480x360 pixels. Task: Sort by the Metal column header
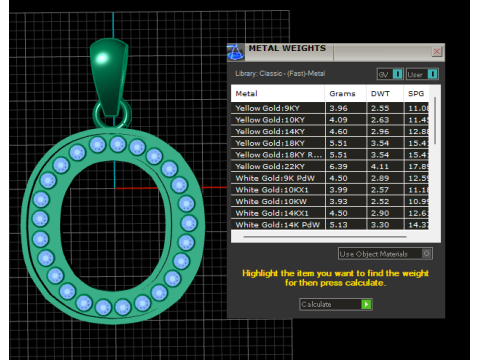(x=278, y=93)
